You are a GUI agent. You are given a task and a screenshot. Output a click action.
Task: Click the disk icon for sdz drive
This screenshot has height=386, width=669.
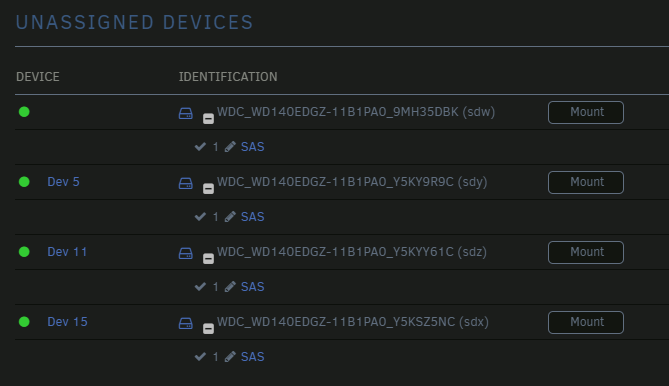click(x=186, y=253)
